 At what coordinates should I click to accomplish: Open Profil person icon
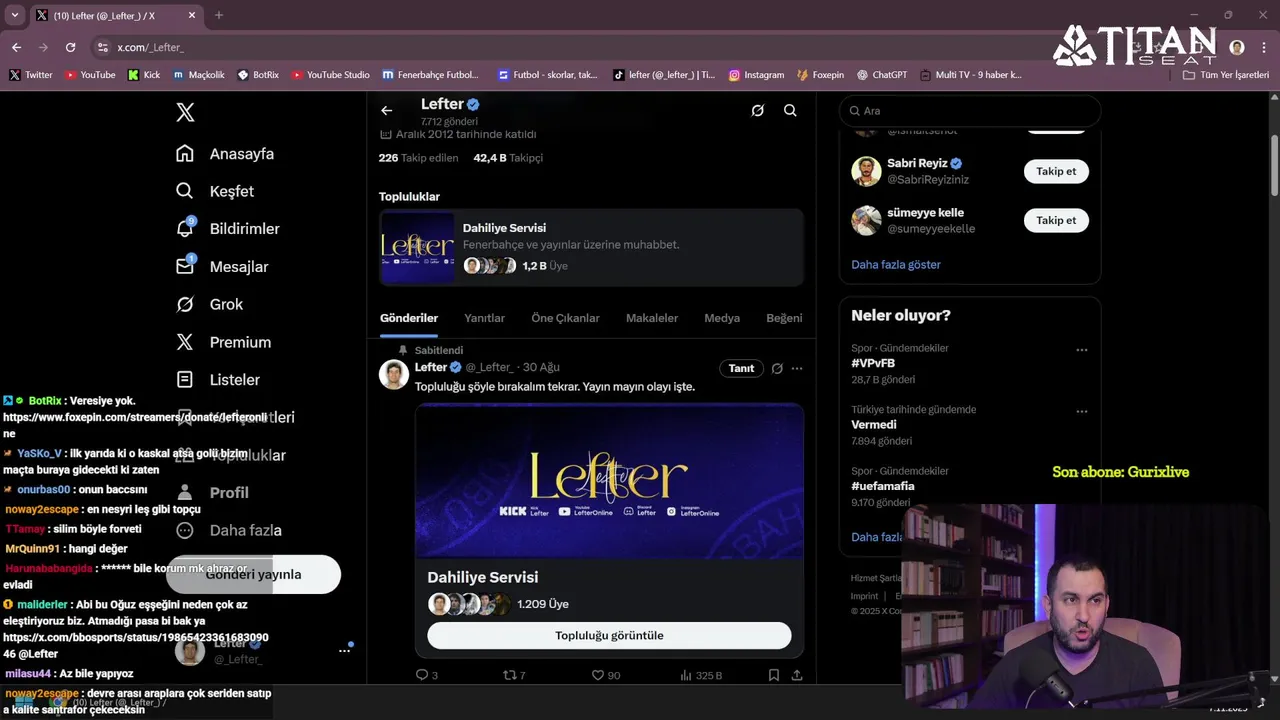point(185,492)
